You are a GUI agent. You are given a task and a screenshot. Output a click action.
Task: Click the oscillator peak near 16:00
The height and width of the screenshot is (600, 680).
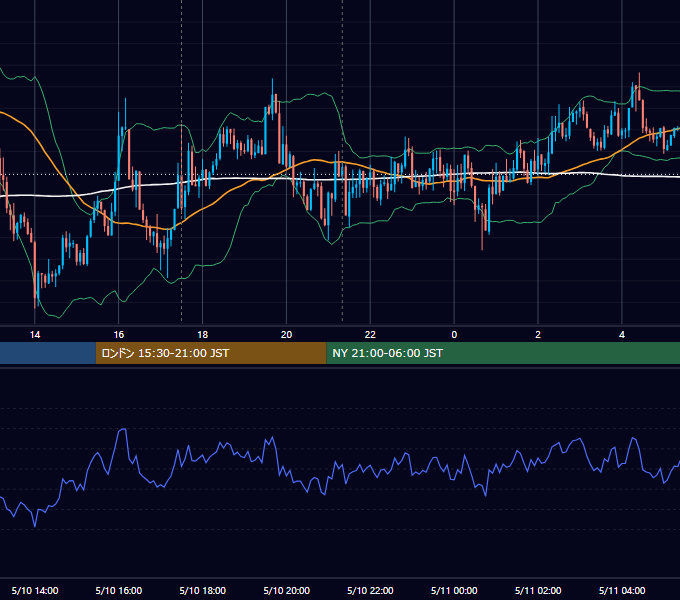(123, 430)
